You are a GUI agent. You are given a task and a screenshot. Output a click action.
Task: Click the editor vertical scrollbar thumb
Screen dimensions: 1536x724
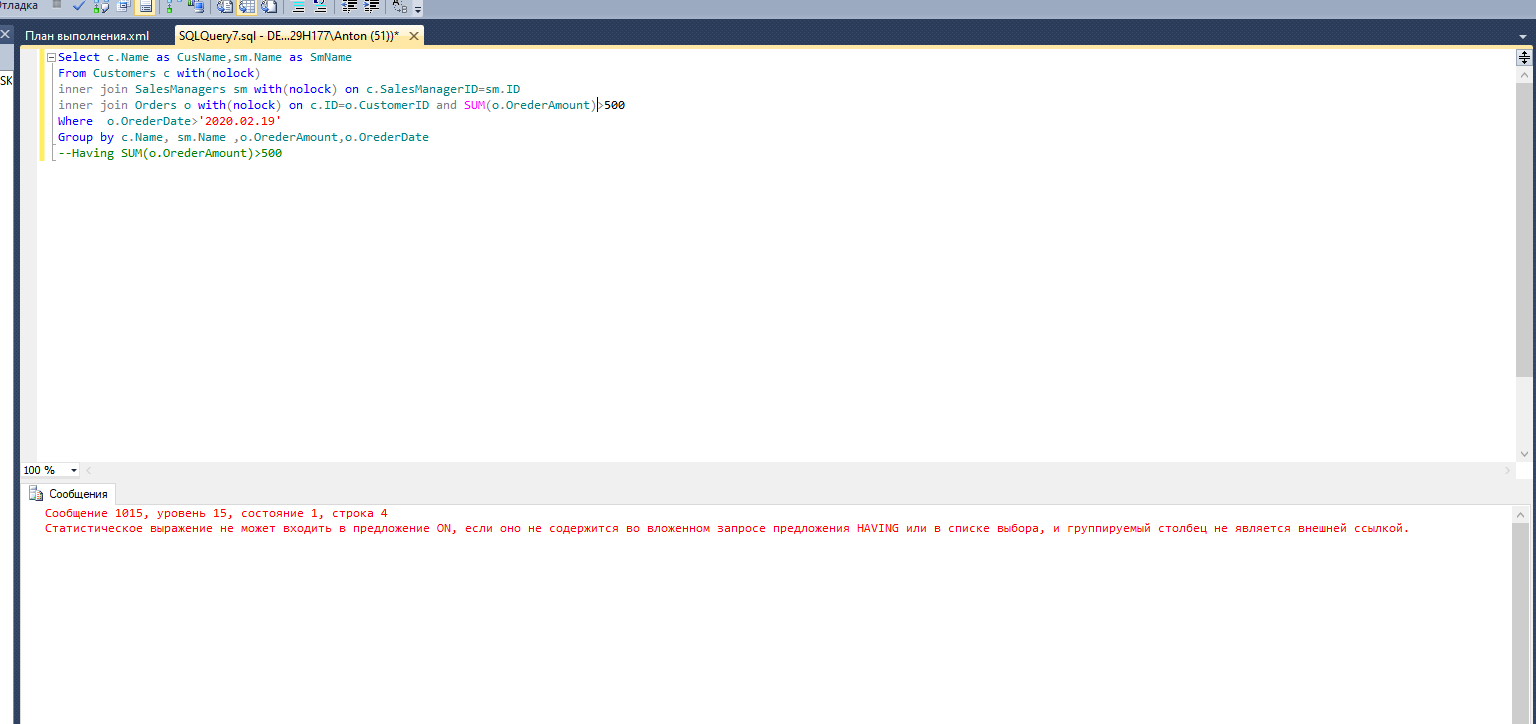1524,229
